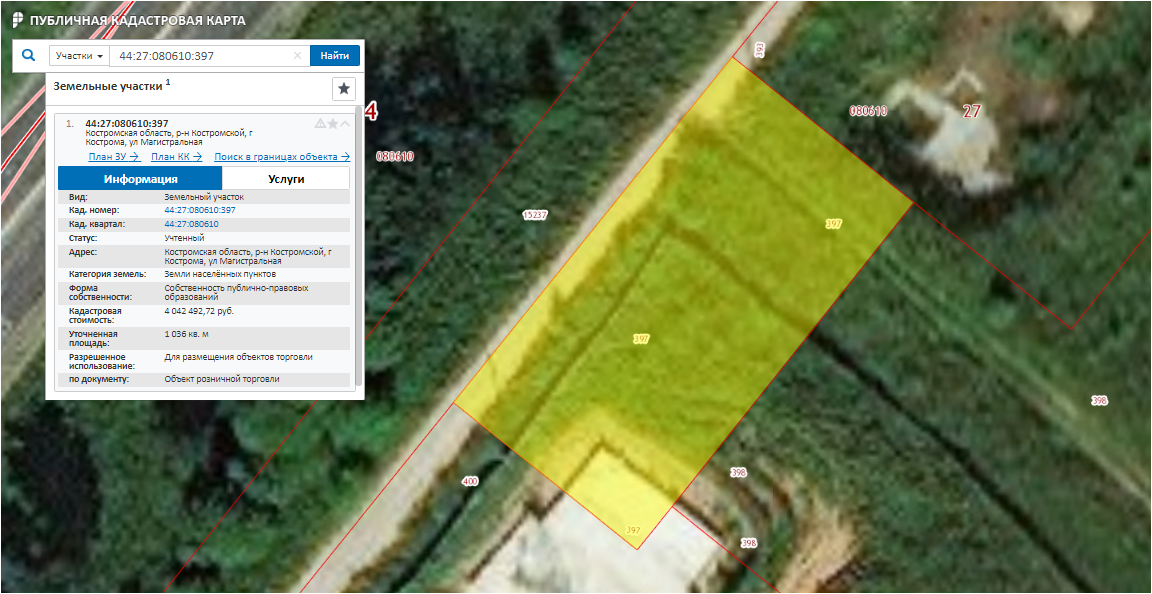The image size is (1152, 594).
Task: Open the Участки search type dropdown
Action: (x=80, y=56)
